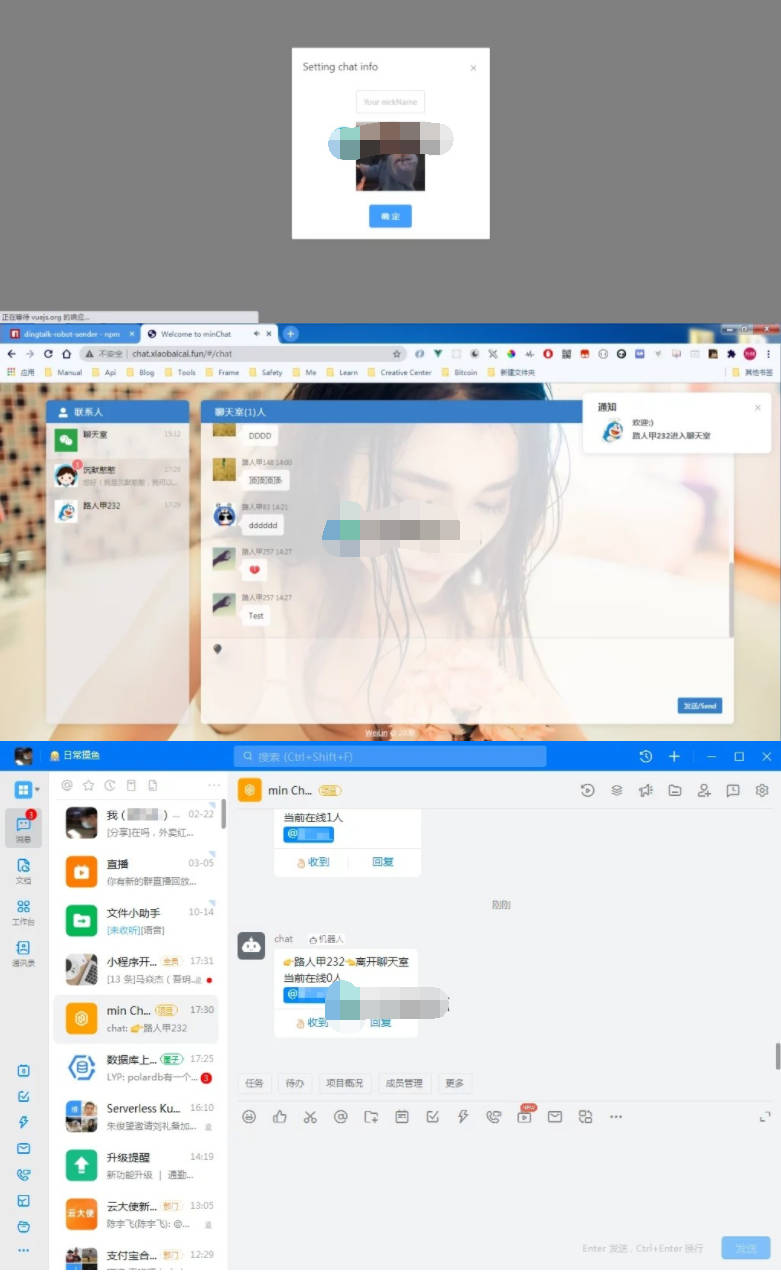This screenshot has height=1278, width=781.
Task: Open the 数据库上... conversation in DingTalk list
Action: click(x=135, y=1067)
